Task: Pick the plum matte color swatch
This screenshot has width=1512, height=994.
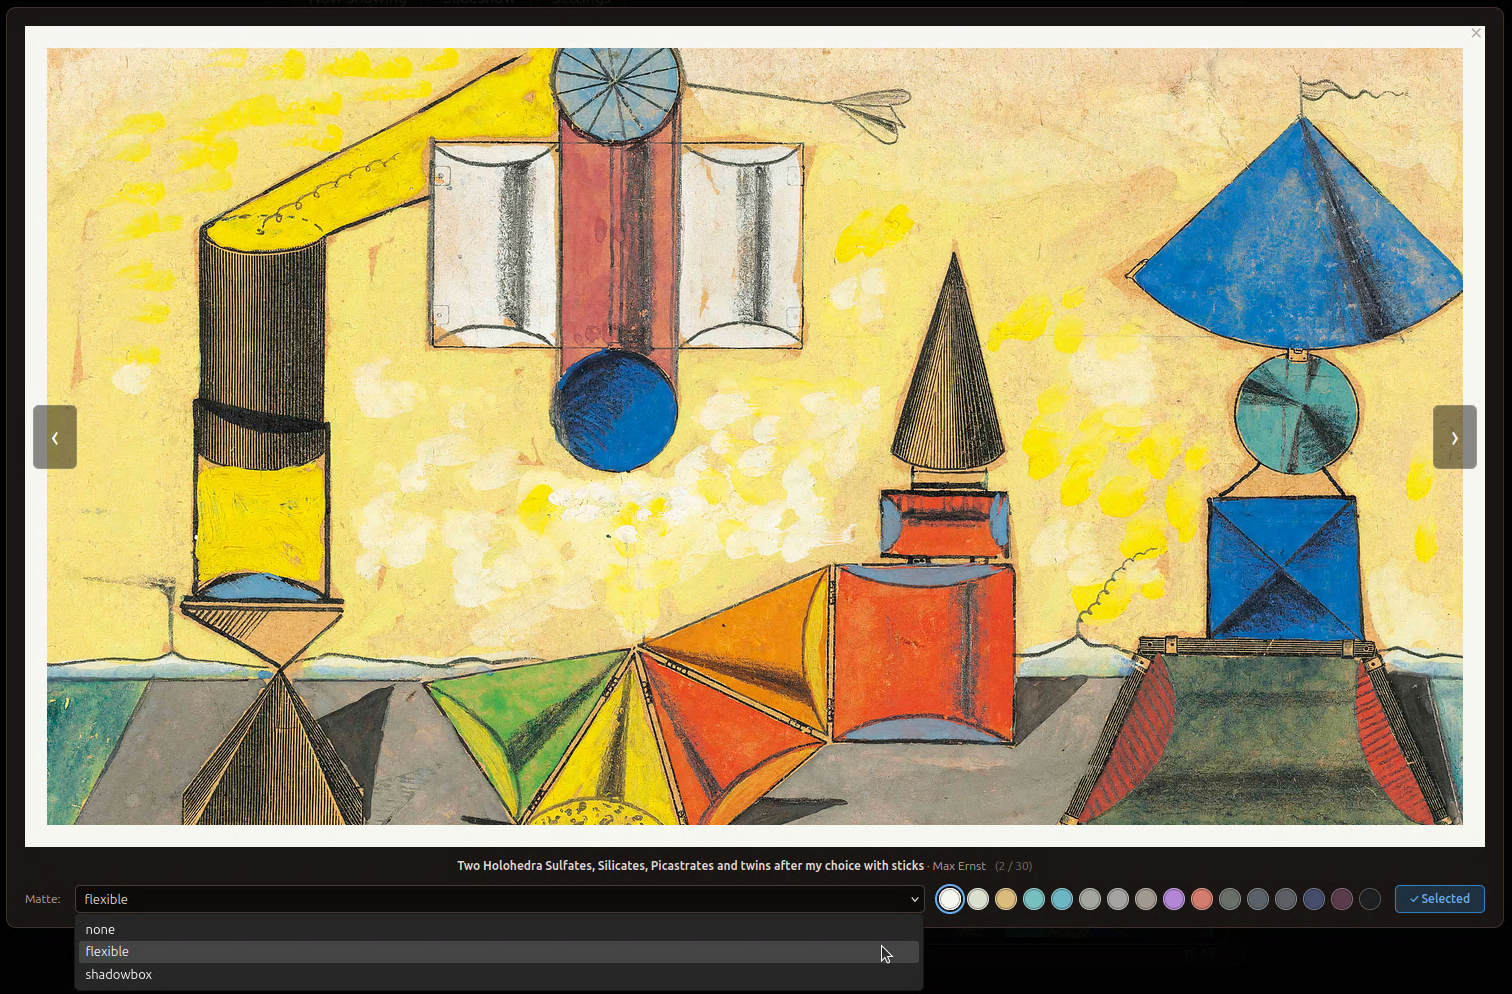Action: click(1342, 899)
